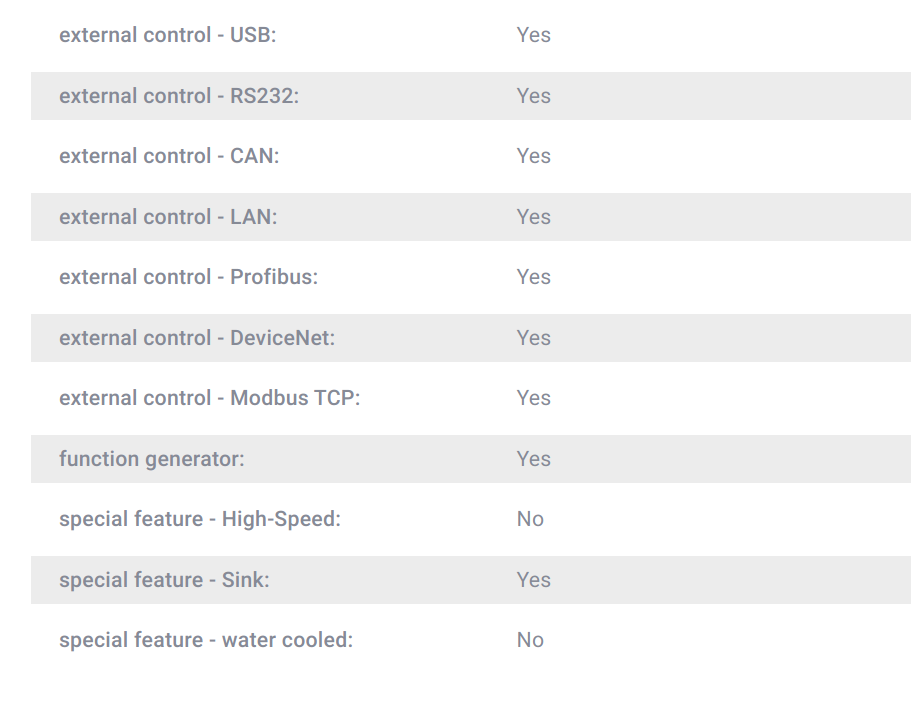Select the No value for water cooled
This screenshot has height=718, width=911.
[x=530, y=640]
